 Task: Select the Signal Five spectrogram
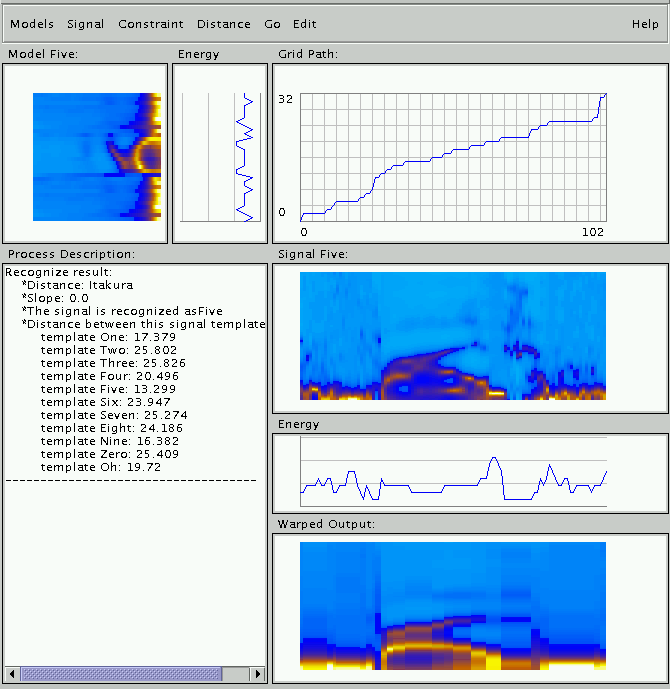pyautogui.click(x=453, y=336)
